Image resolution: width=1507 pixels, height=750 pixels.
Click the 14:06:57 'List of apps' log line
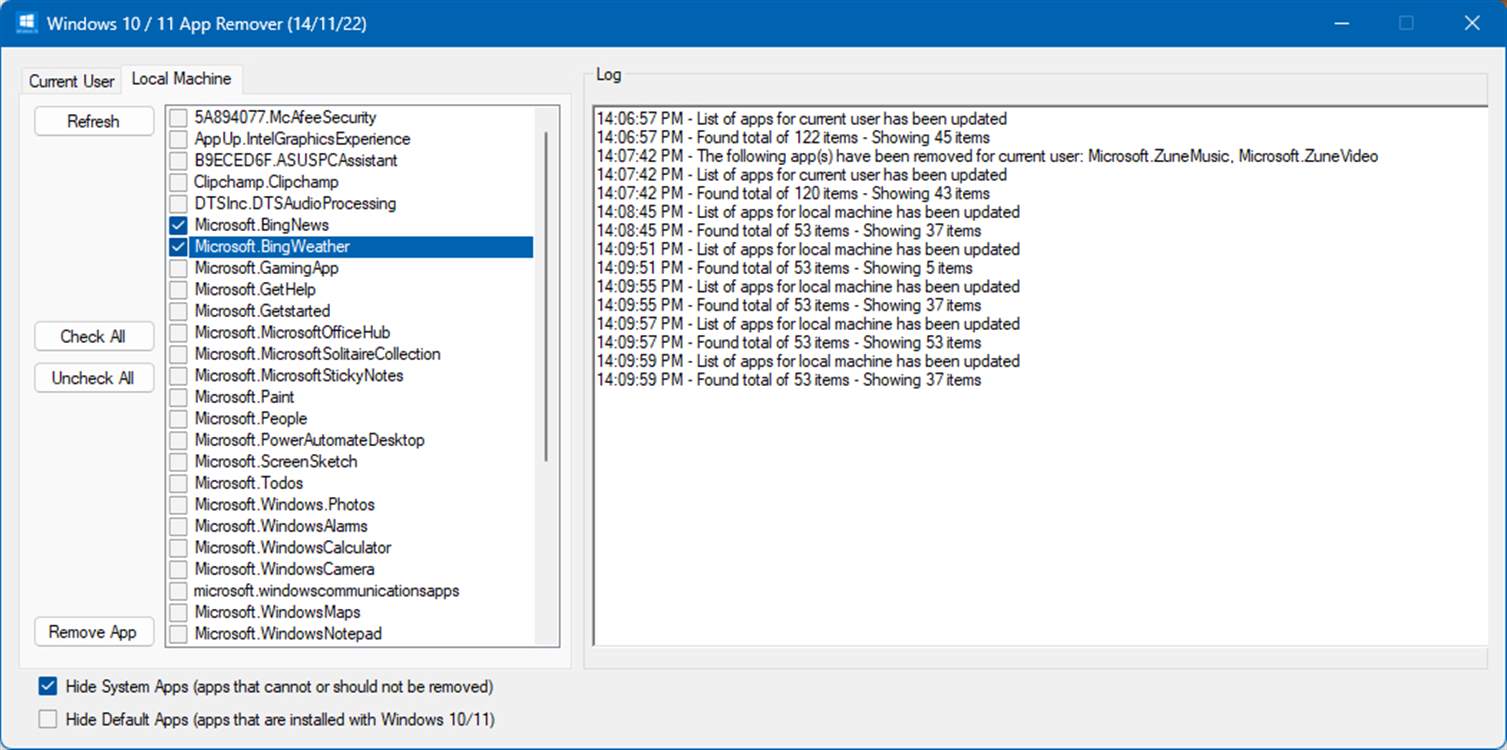tap(802, 119)
